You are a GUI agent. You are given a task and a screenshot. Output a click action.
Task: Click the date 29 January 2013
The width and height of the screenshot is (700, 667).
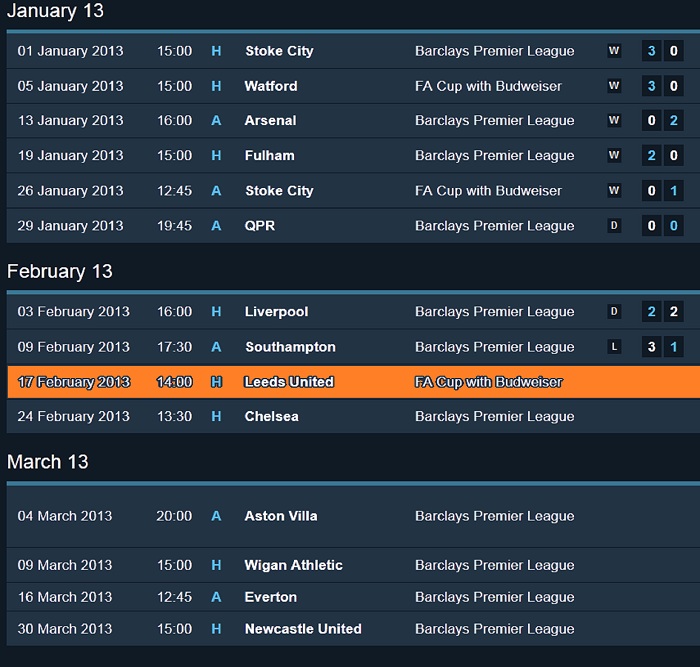71,225
